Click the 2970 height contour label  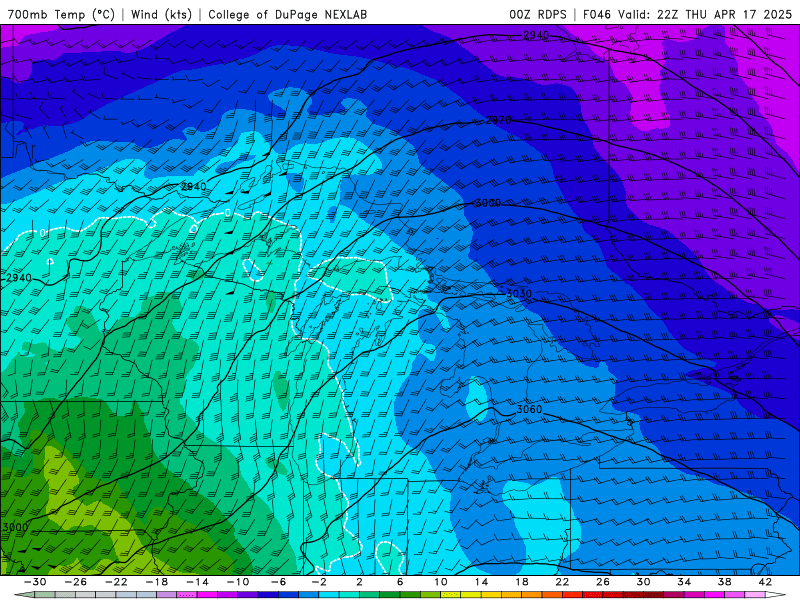tap(498, 120)
